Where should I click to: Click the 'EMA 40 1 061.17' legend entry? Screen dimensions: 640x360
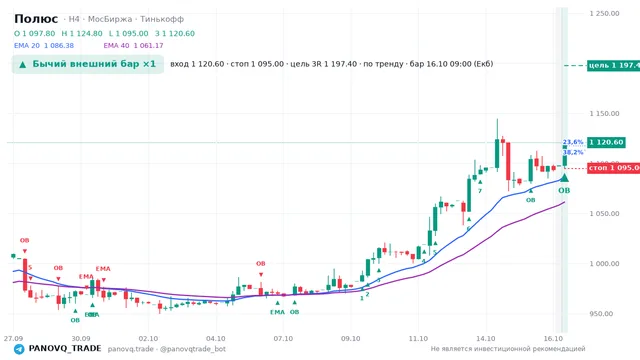[x=133, y=46]
